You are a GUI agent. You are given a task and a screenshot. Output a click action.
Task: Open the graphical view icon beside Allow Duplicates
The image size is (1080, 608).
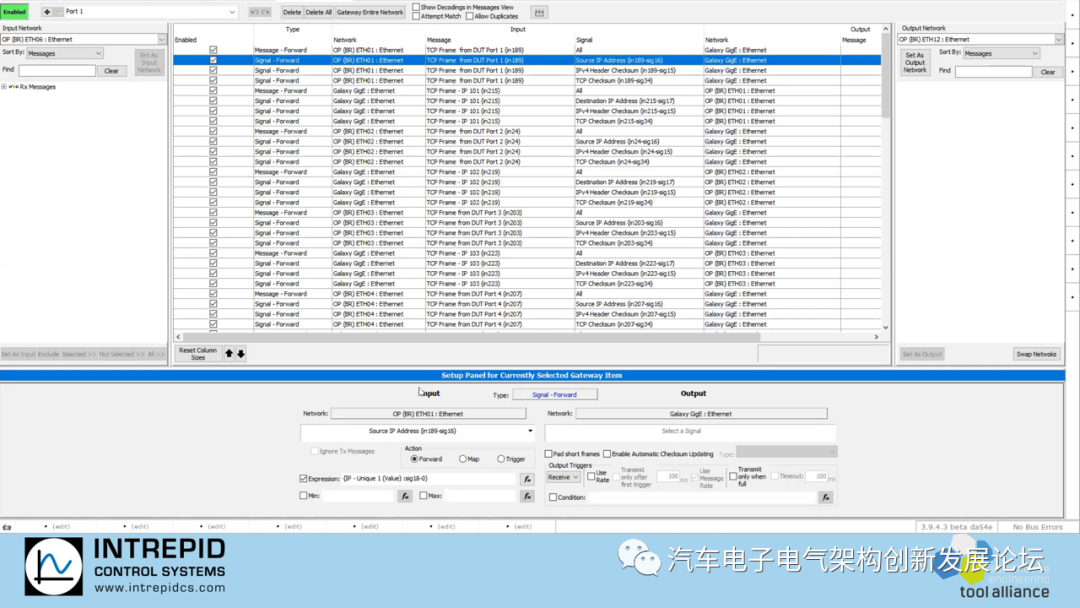540,10
